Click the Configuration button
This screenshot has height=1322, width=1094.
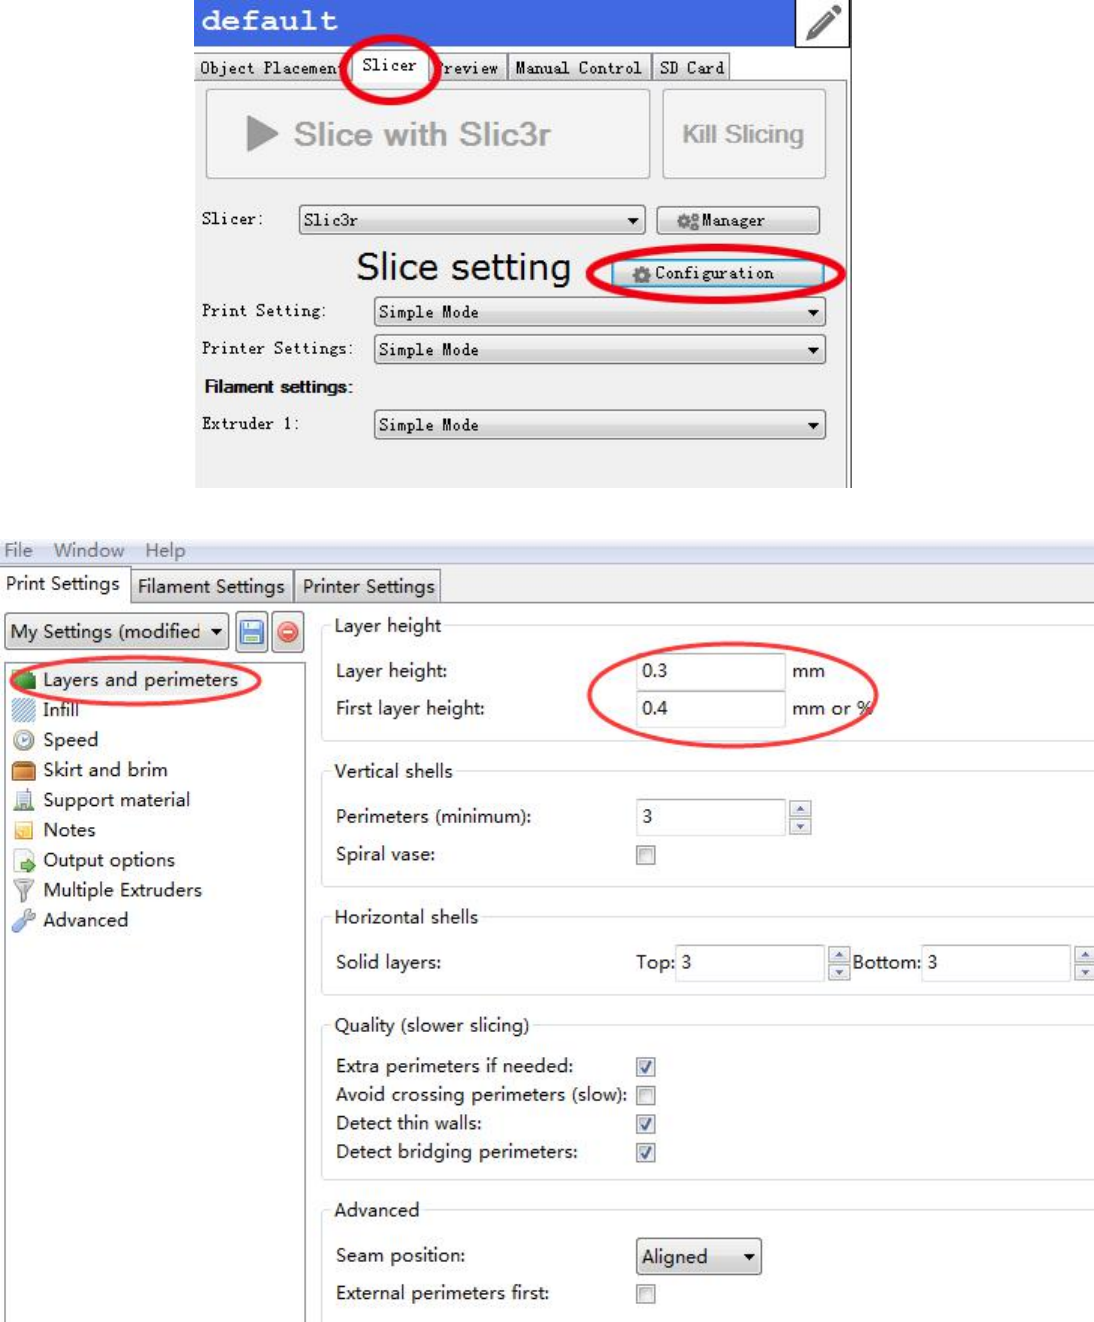717,273
